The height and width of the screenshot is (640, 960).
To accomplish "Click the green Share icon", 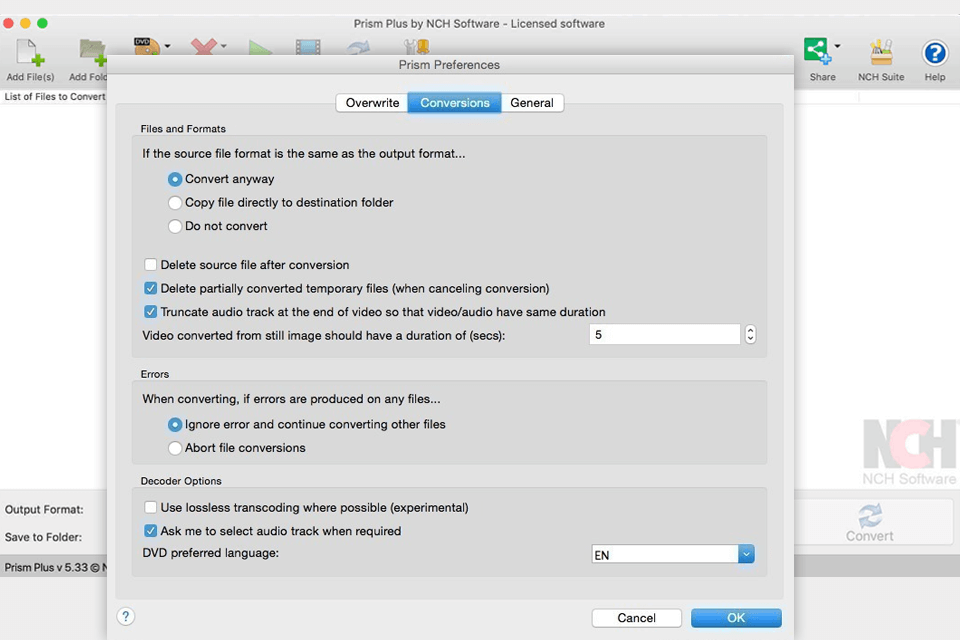I will coord(817,52).
